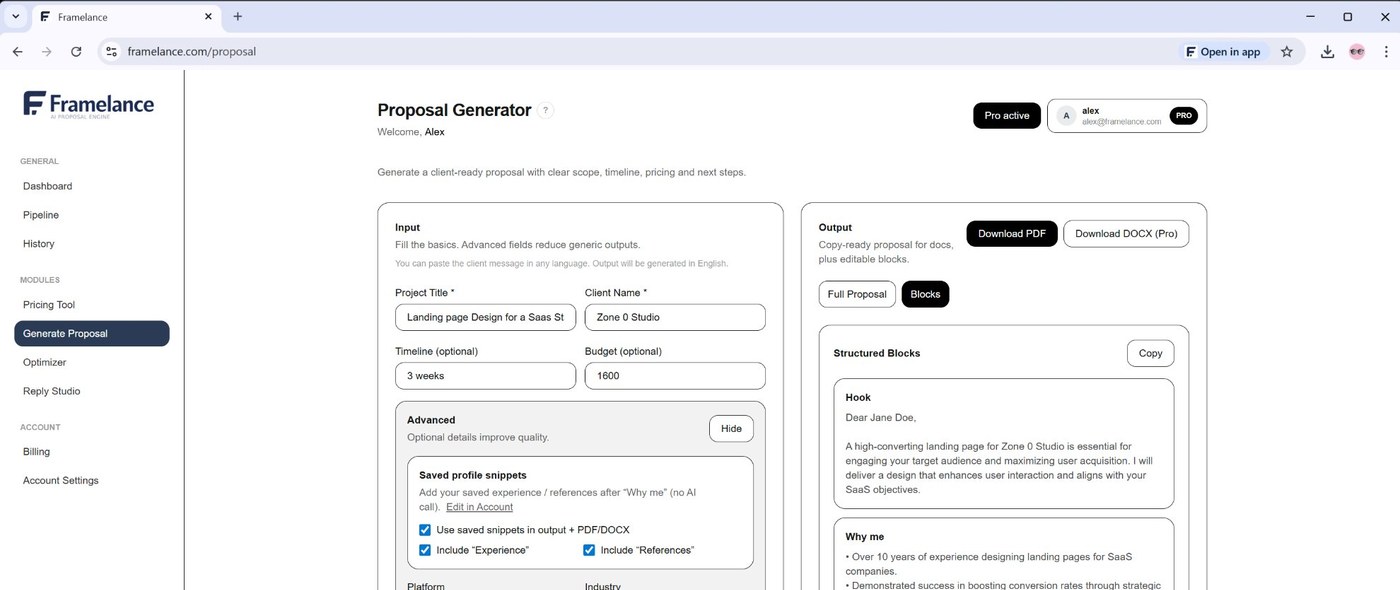1400x590 pixels.
Task: Open the Proposal Generator help question mark
Action: point(545,110)
